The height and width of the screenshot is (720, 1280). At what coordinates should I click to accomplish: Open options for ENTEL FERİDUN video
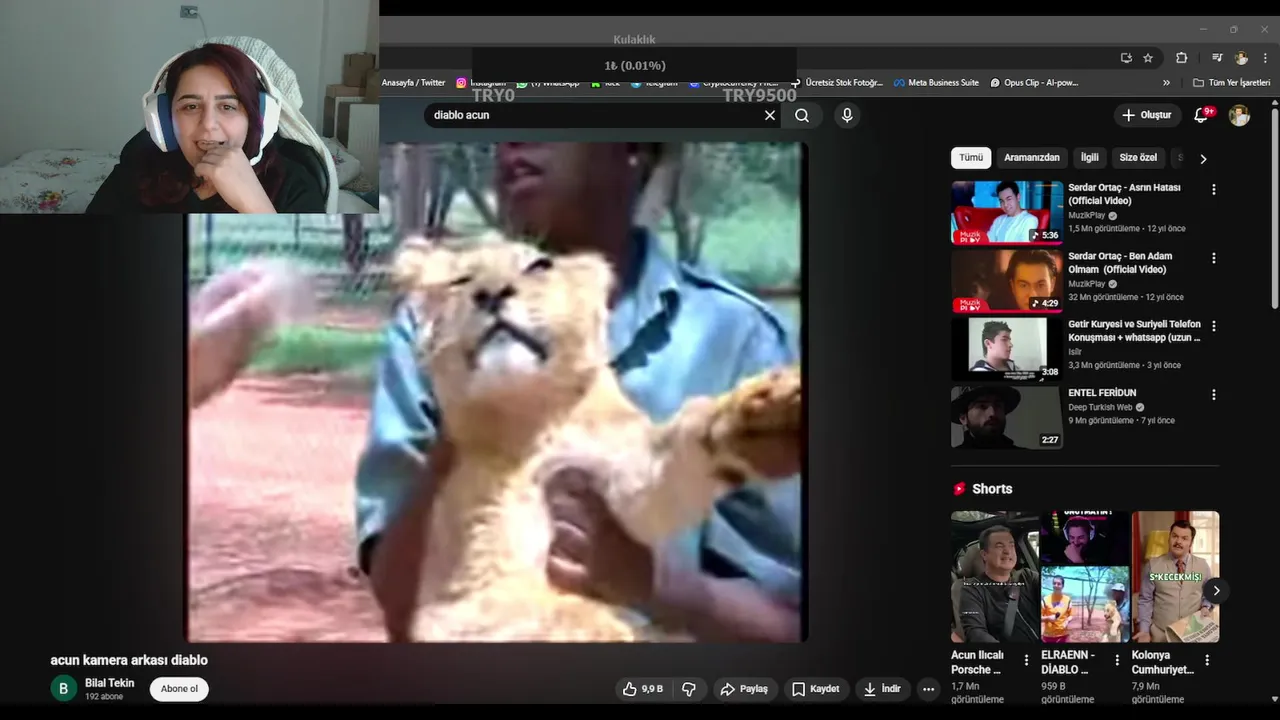pos(1214,395)
